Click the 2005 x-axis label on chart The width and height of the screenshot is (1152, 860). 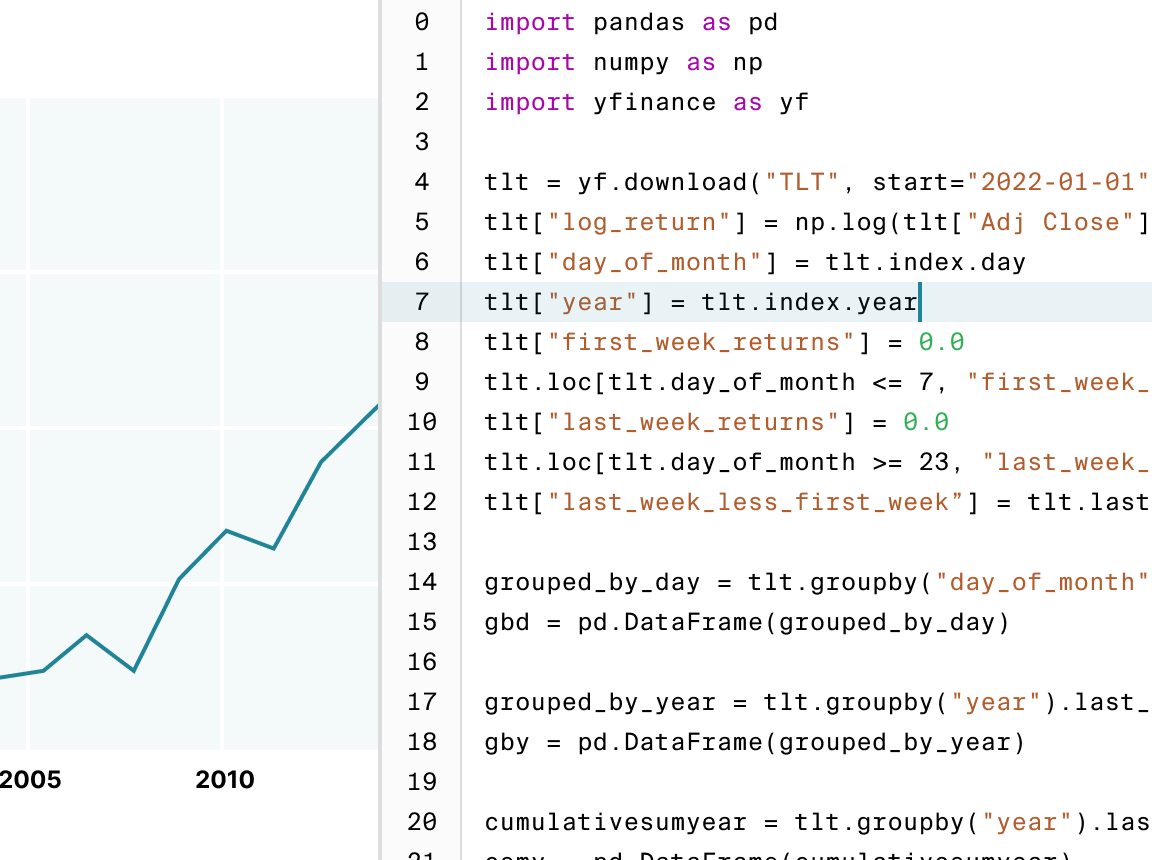[x=30, y=780]
